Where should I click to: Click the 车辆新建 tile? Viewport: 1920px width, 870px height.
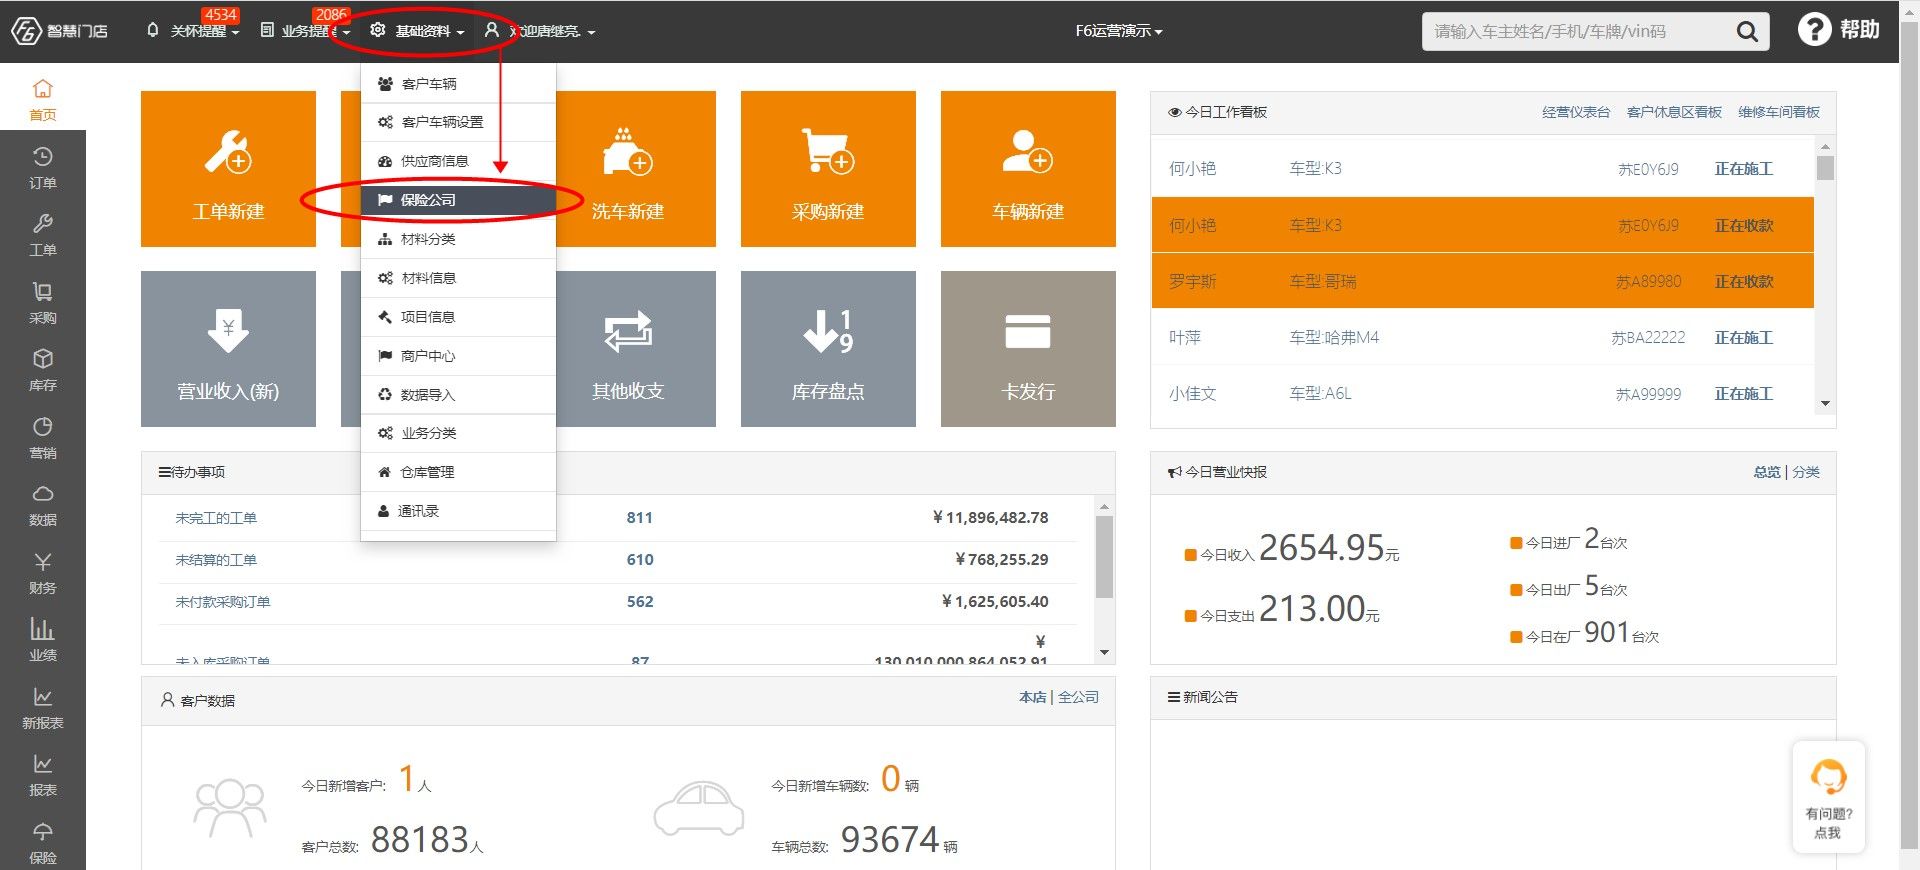coord(1028,168)
